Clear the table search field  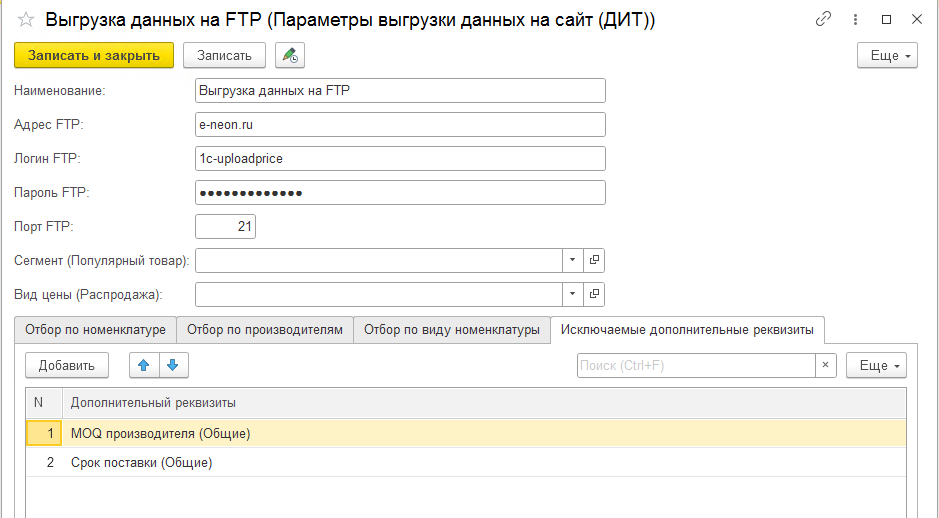click(826, 365)
